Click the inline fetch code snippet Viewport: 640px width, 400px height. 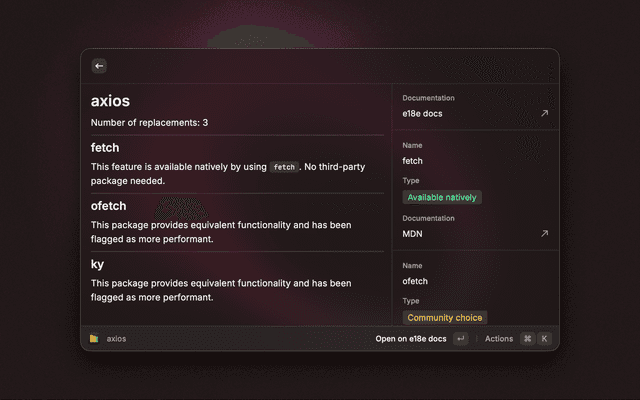click(x=284, y=167)
